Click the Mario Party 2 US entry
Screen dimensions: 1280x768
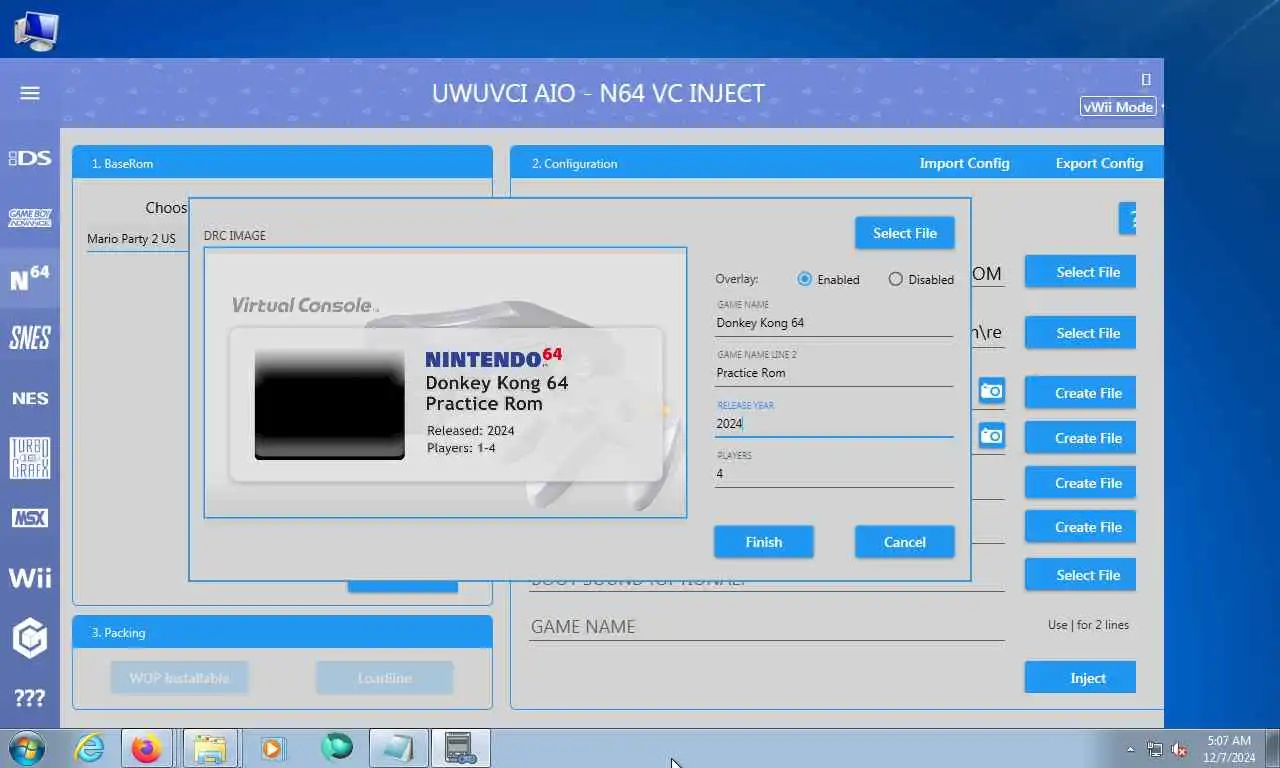tap(131, 239)
